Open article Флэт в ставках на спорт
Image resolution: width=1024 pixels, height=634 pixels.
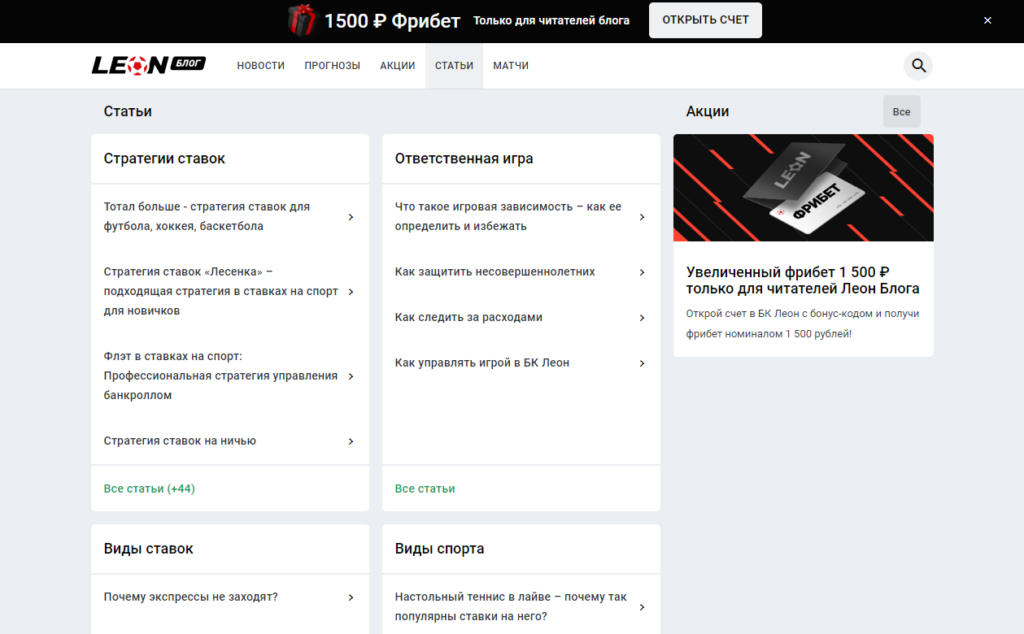point(221,375)
